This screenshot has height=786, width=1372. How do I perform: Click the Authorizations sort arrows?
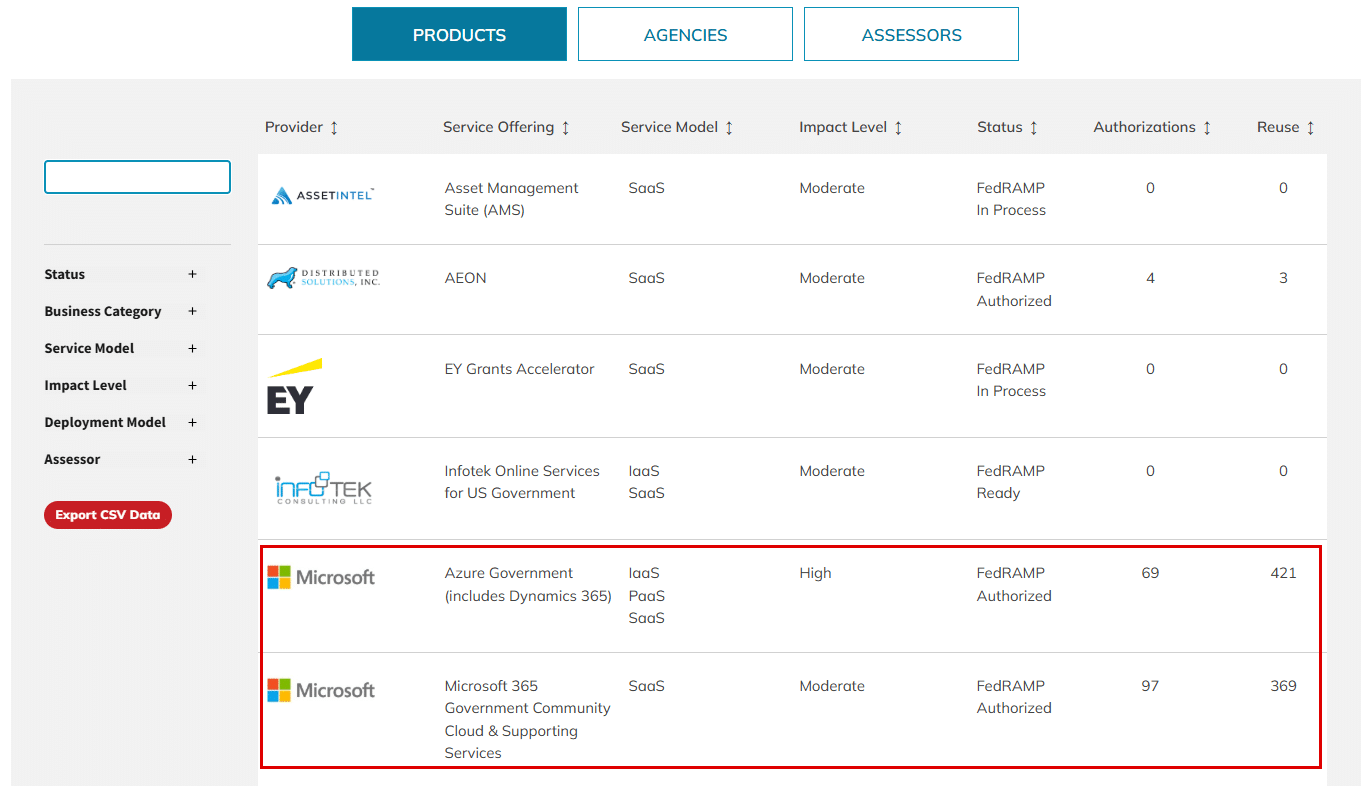point(1207,128)
